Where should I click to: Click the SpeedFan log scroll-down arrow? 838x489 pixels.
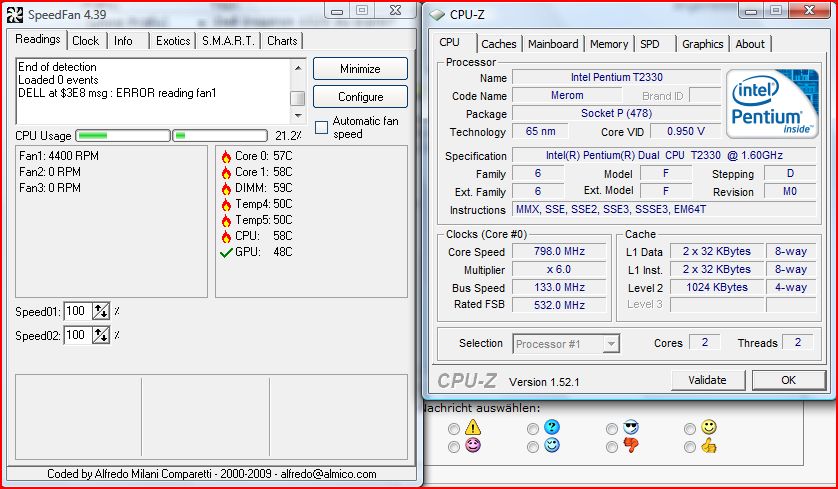click(298, 115)
